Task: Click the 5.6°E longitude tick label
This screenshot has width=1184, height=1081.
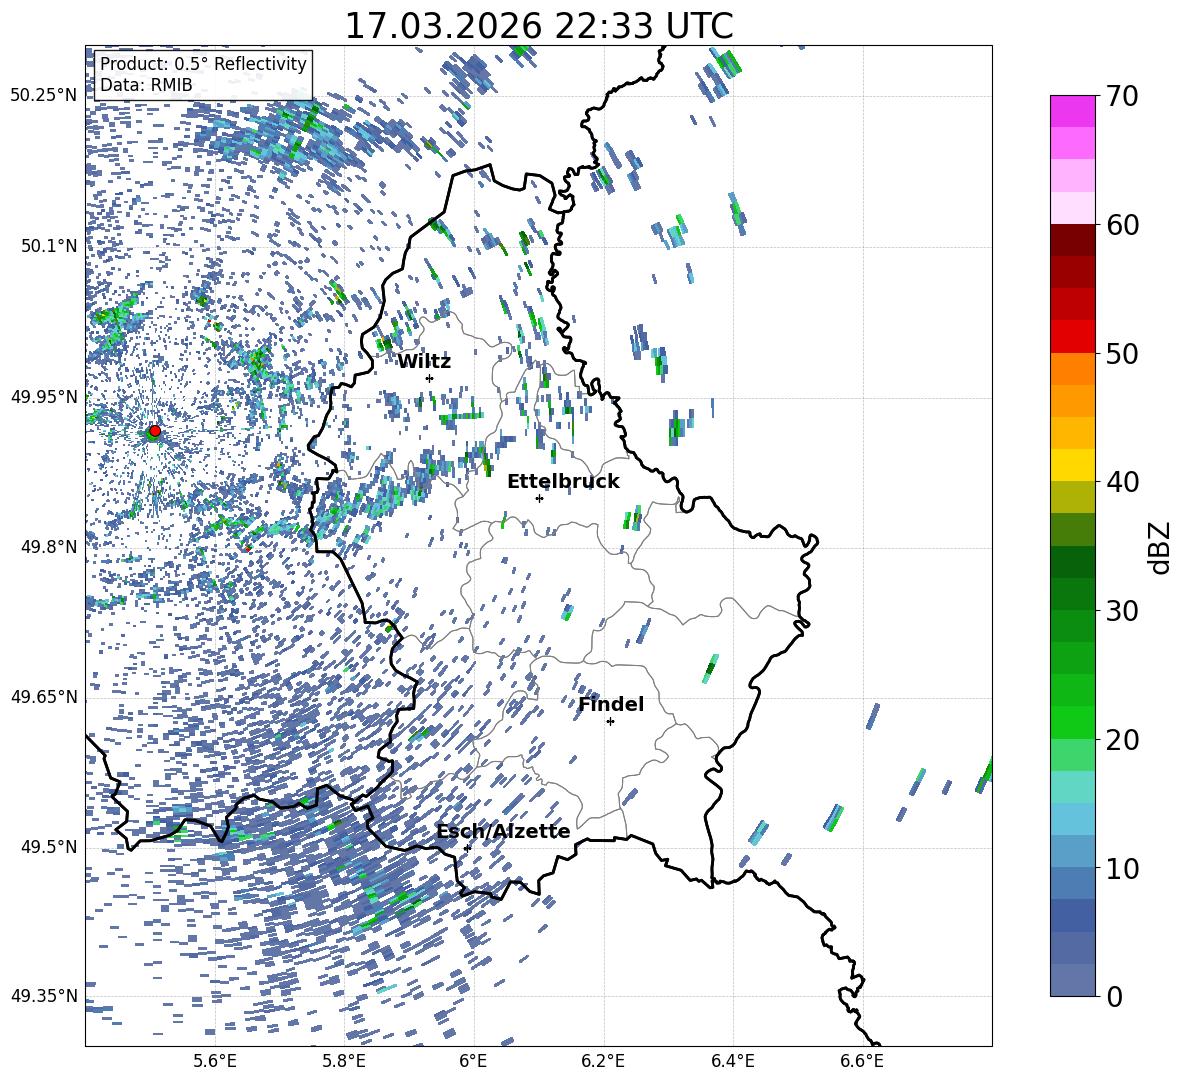Action: tap(215, 1061)
